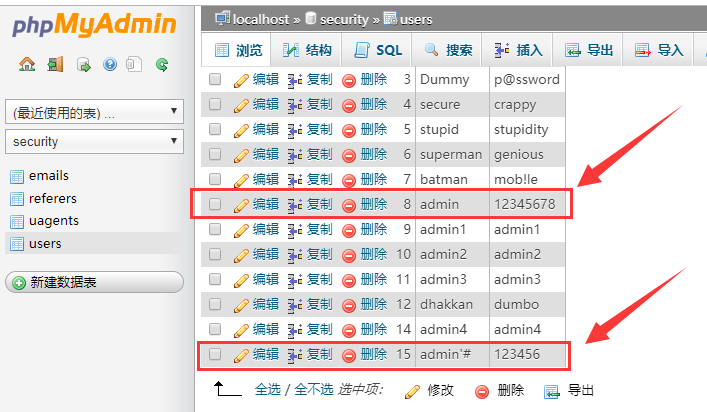Screen dimensions: 707x412
Task: Expand the security database dropdown
Action: click(94, 142)
